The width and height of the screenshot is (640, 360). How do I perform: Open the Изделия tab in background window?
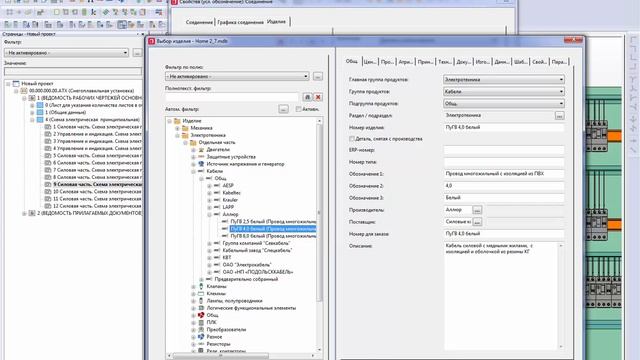coord(276,21)
